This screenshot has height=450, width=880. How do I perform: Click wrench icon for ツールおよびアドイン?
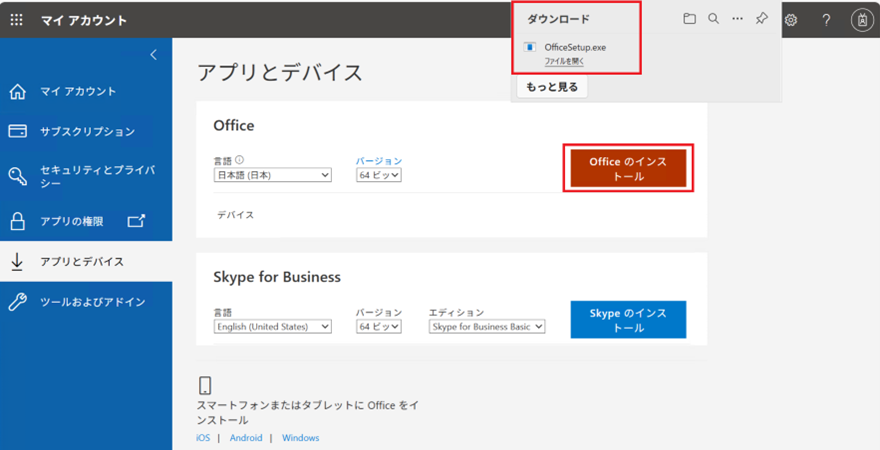[17, 302]
